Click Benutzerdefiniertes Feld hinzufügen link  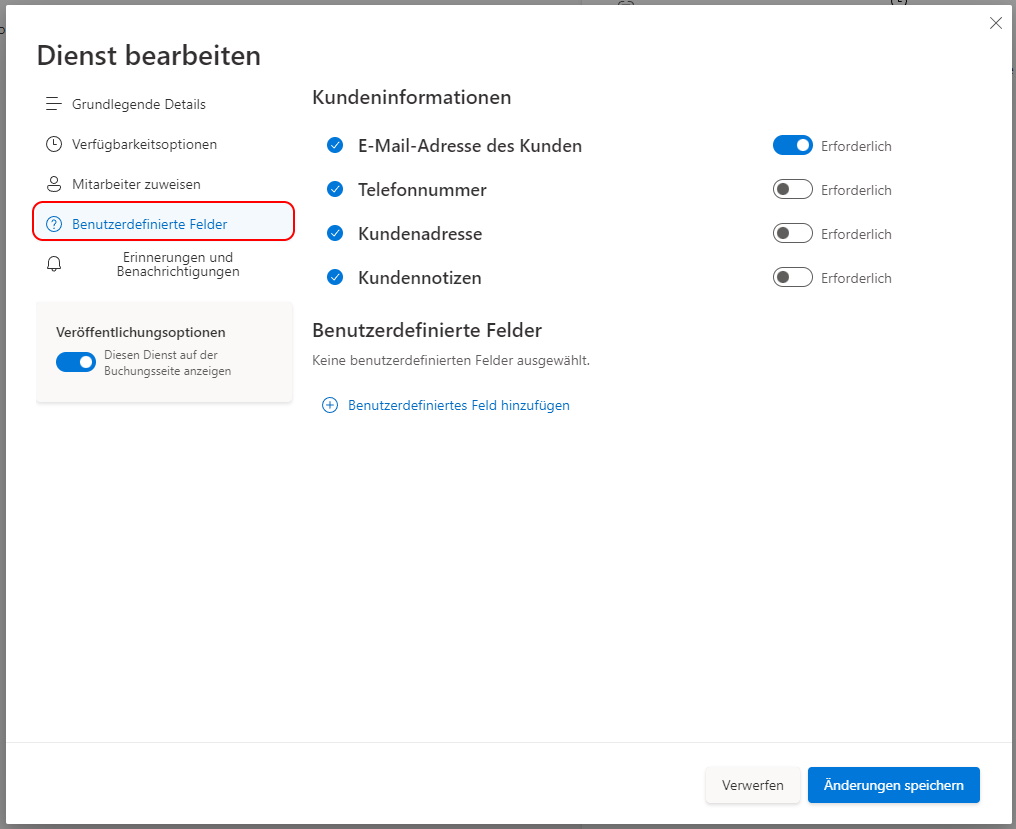pyautogui.click(x=459, y=405)
